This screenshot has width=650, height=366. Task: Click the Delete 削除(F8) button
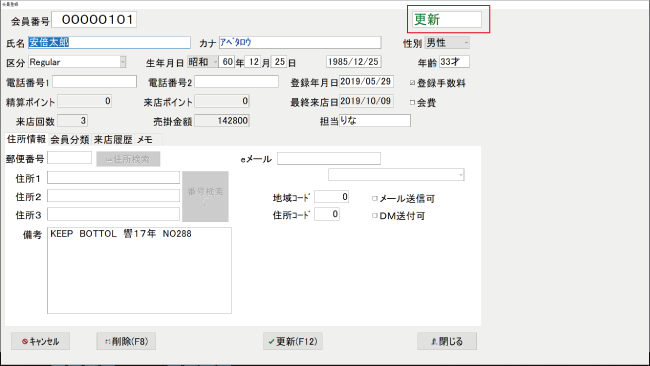click(126, 341)
